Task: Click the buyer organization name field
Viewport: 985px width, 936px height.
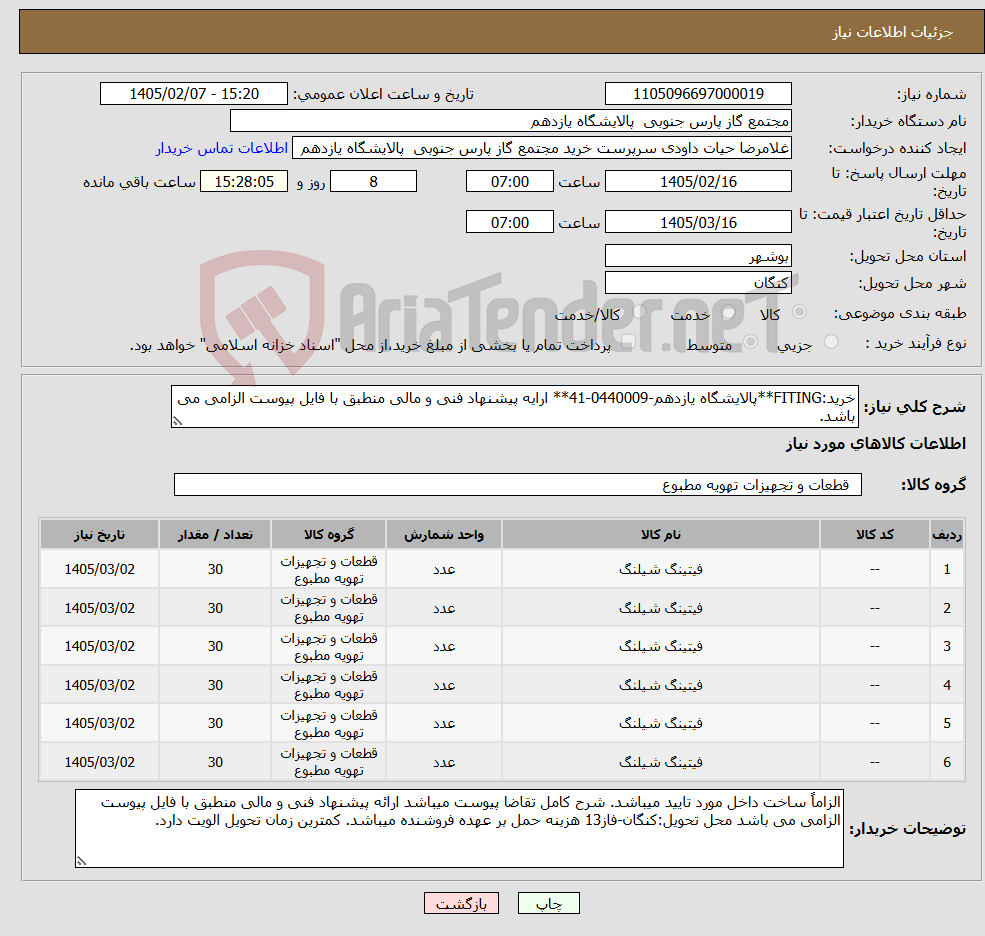Action: coord(511,121)
